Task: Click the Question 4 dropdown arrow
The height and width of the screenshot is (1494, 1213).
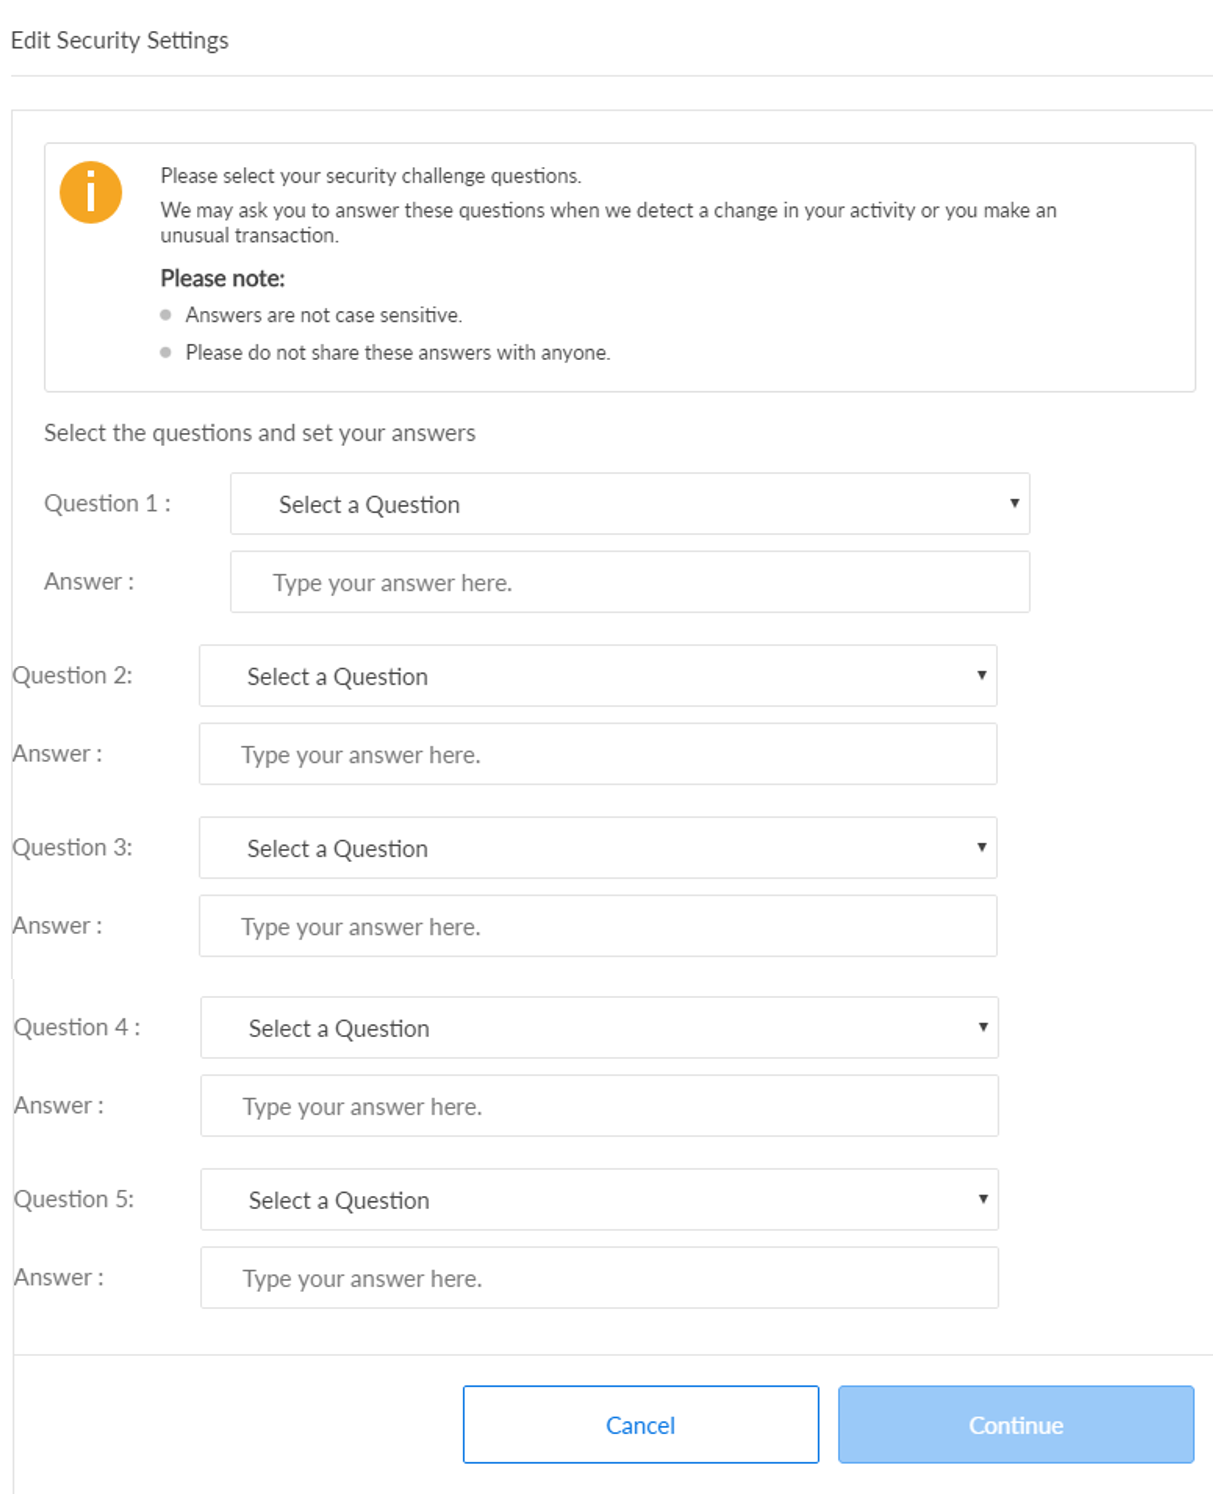Action: coord(984,1027)
